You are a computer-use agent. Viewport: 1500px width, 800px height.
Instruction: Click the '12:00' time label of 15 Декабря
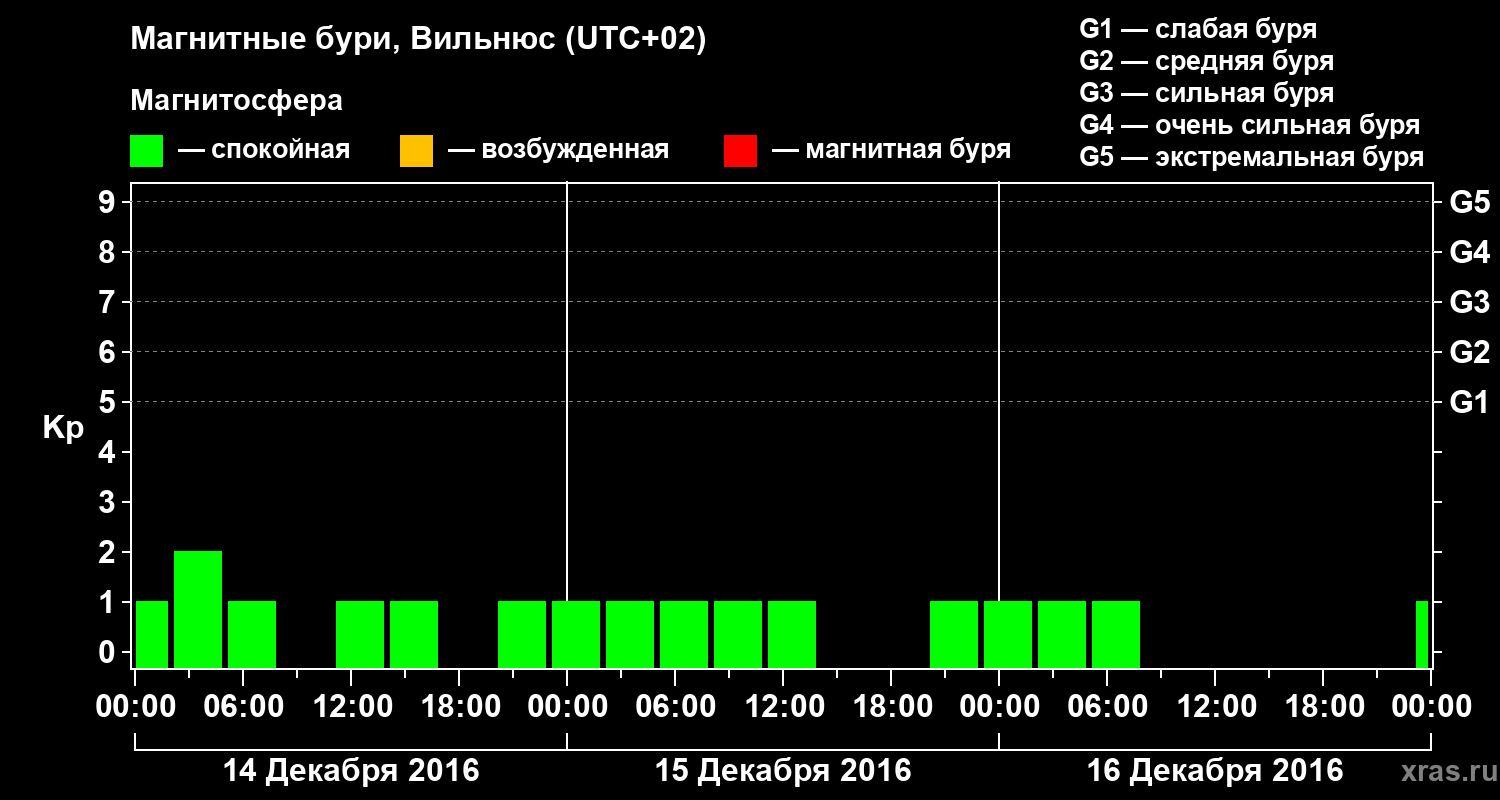coord(783,706)
